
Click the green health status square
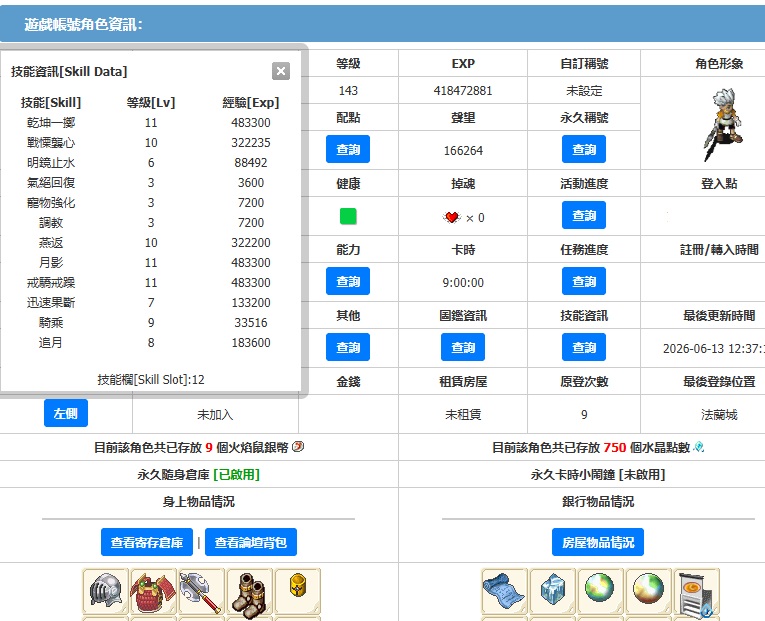(348, 216)
